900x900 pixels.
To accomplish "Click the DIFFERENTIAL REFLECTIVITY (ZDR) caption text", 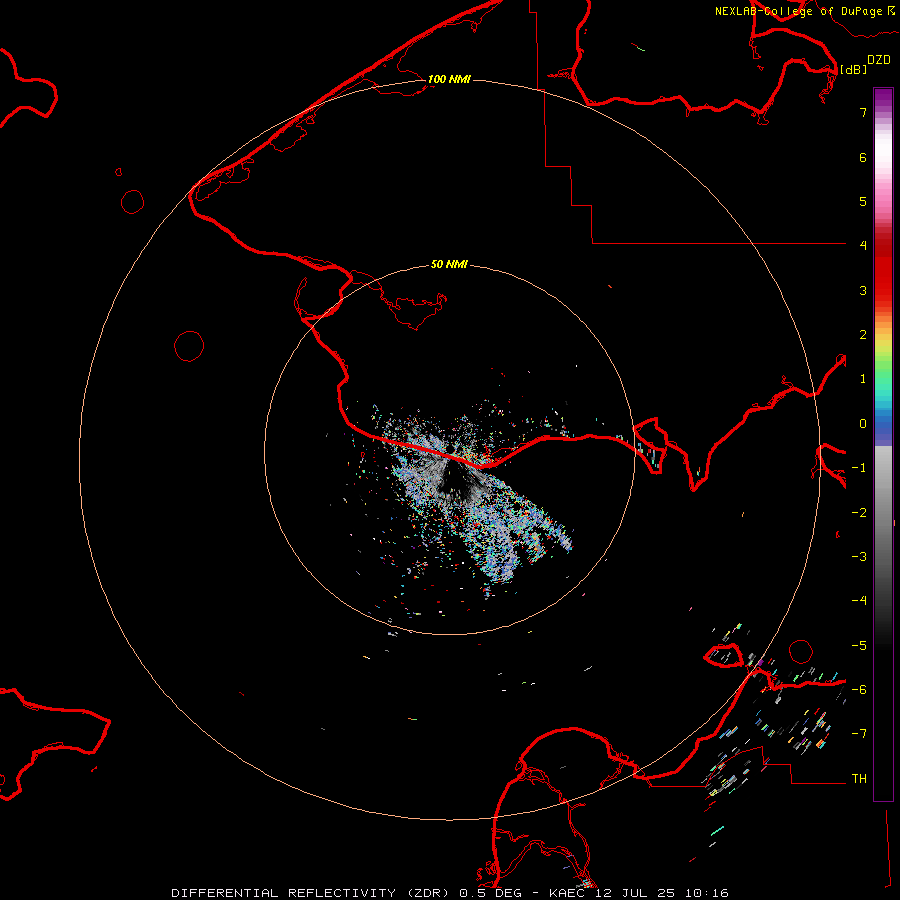I will [x=309, y=893].
